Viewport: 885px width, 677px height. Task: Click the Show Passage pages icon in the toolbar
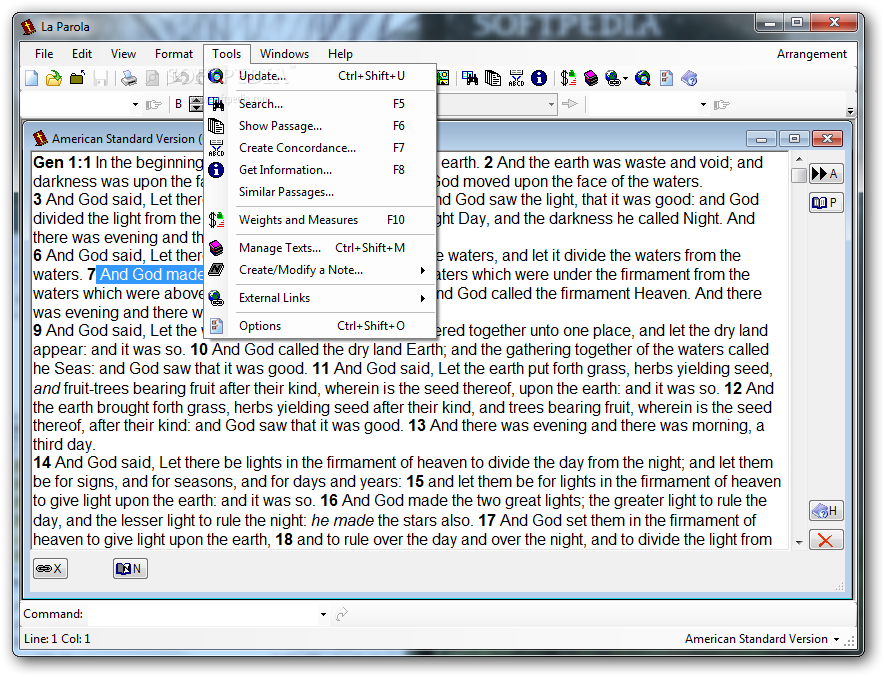pyautogui.click(x=493, y=78)
